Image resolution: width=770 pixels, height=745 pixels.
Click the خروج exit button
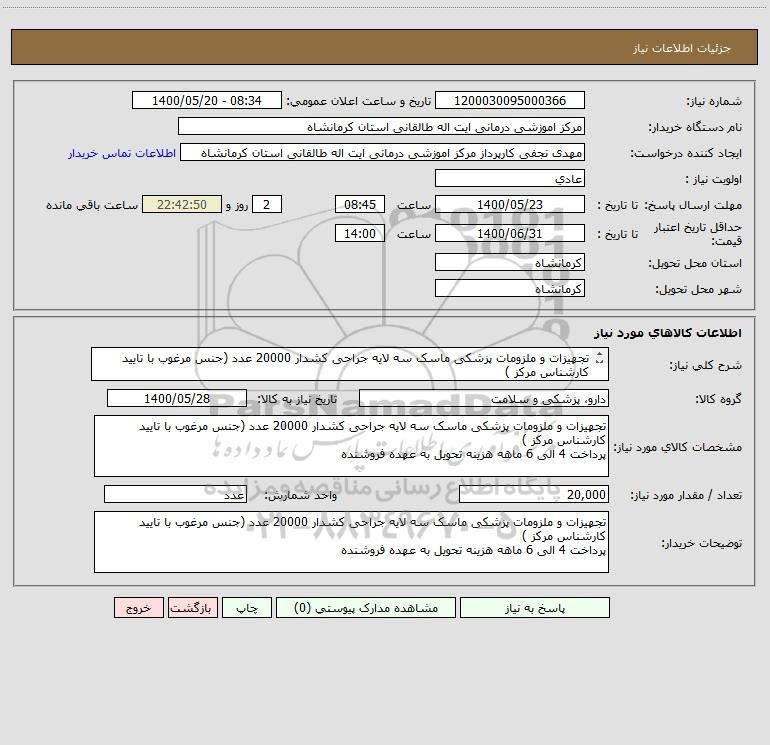pyautogui.click(x=138, y=607)
